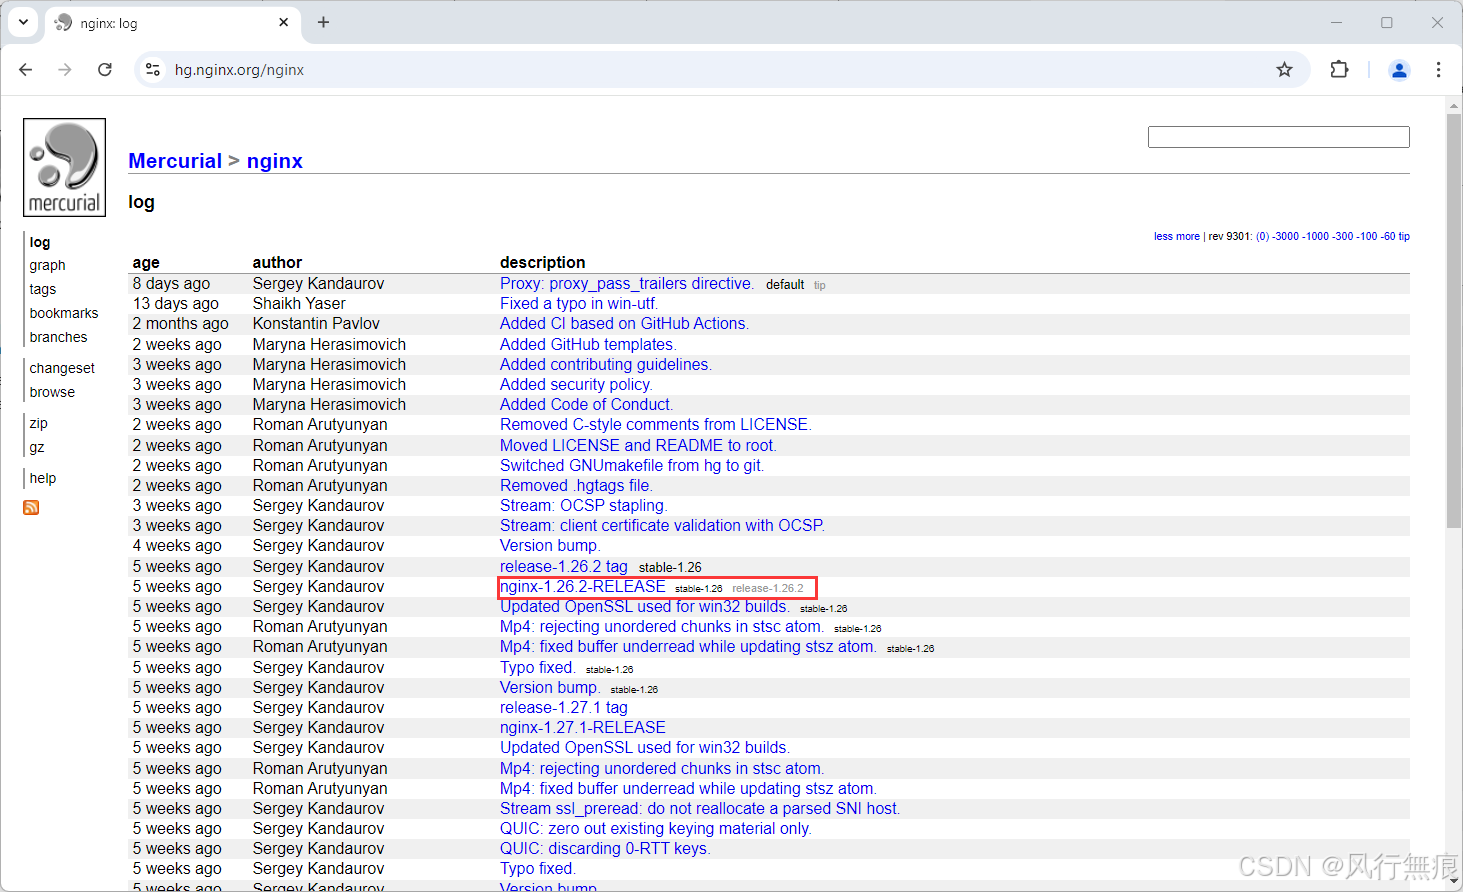Screen dimensions: 1463x892
Task: Open the 'help' sidebar link
Action: coord(43,478)
